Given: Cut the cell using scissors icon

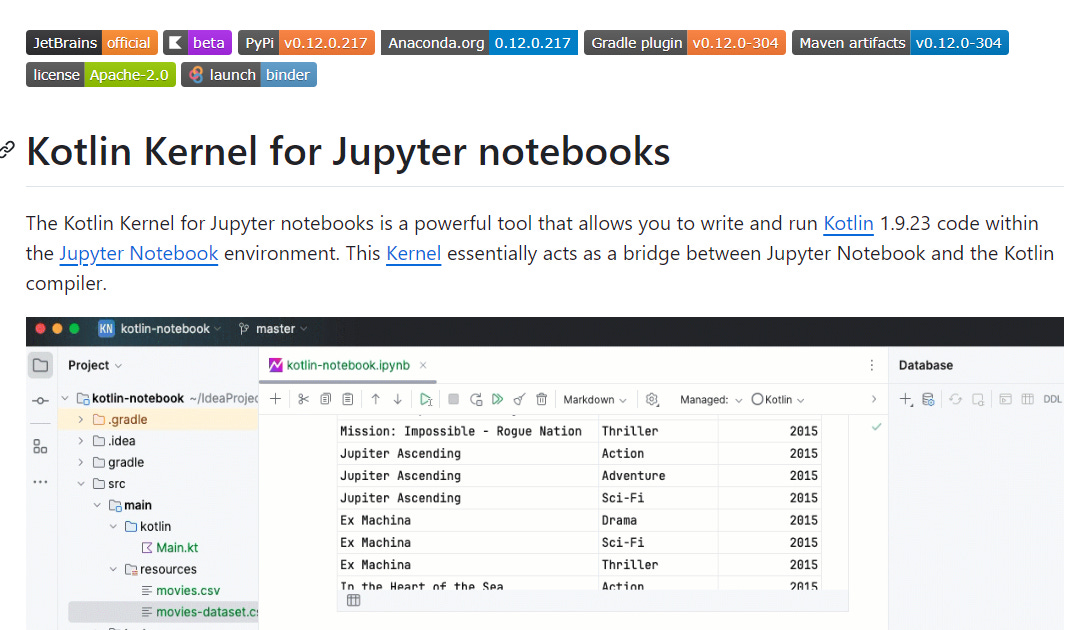Looking at the screenshot, I should click(303, 399).
